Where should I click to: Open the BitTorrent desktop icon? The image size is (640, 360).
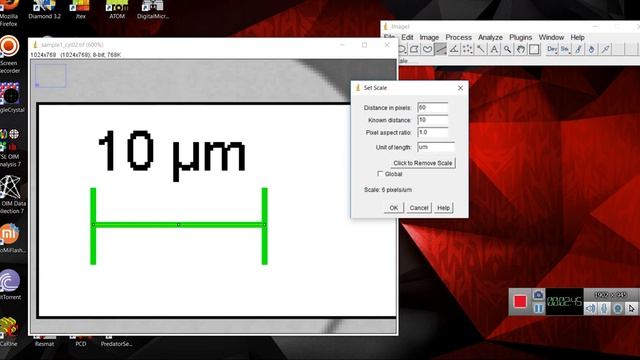point(10,285)
